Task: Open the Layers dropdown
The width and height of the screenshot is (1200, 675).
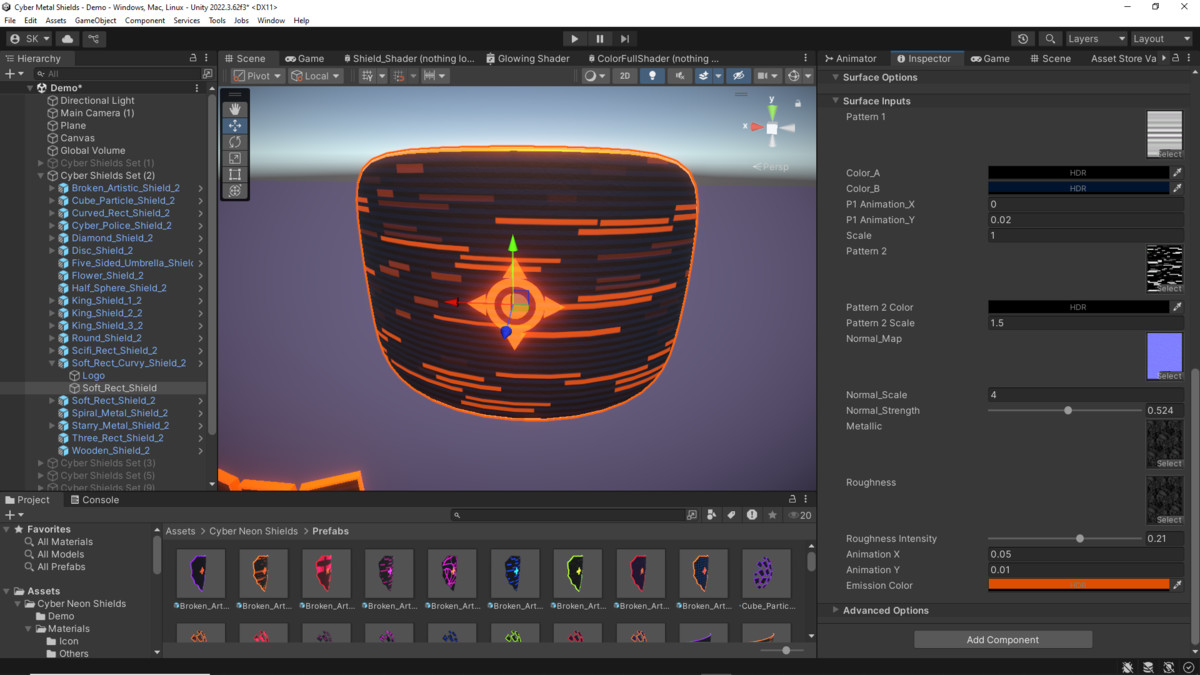Action: point(1096,38)
